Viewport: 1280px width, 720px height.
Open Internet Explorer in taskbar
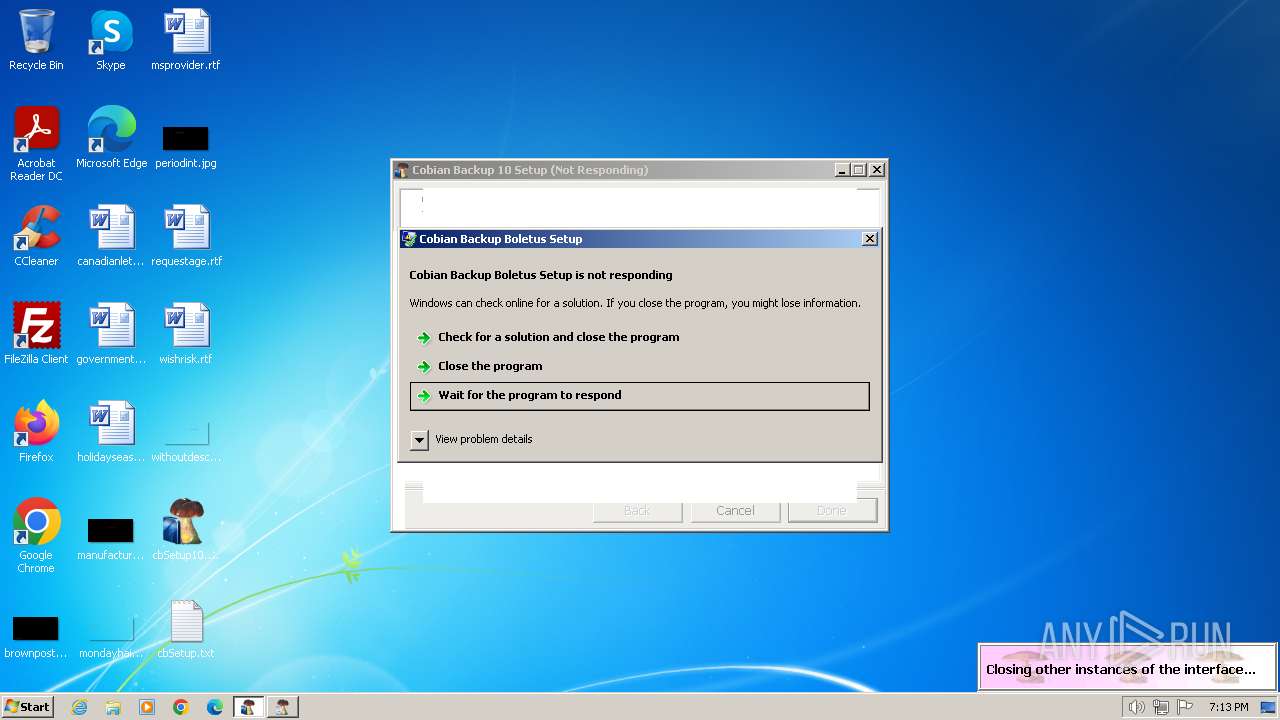79,707
